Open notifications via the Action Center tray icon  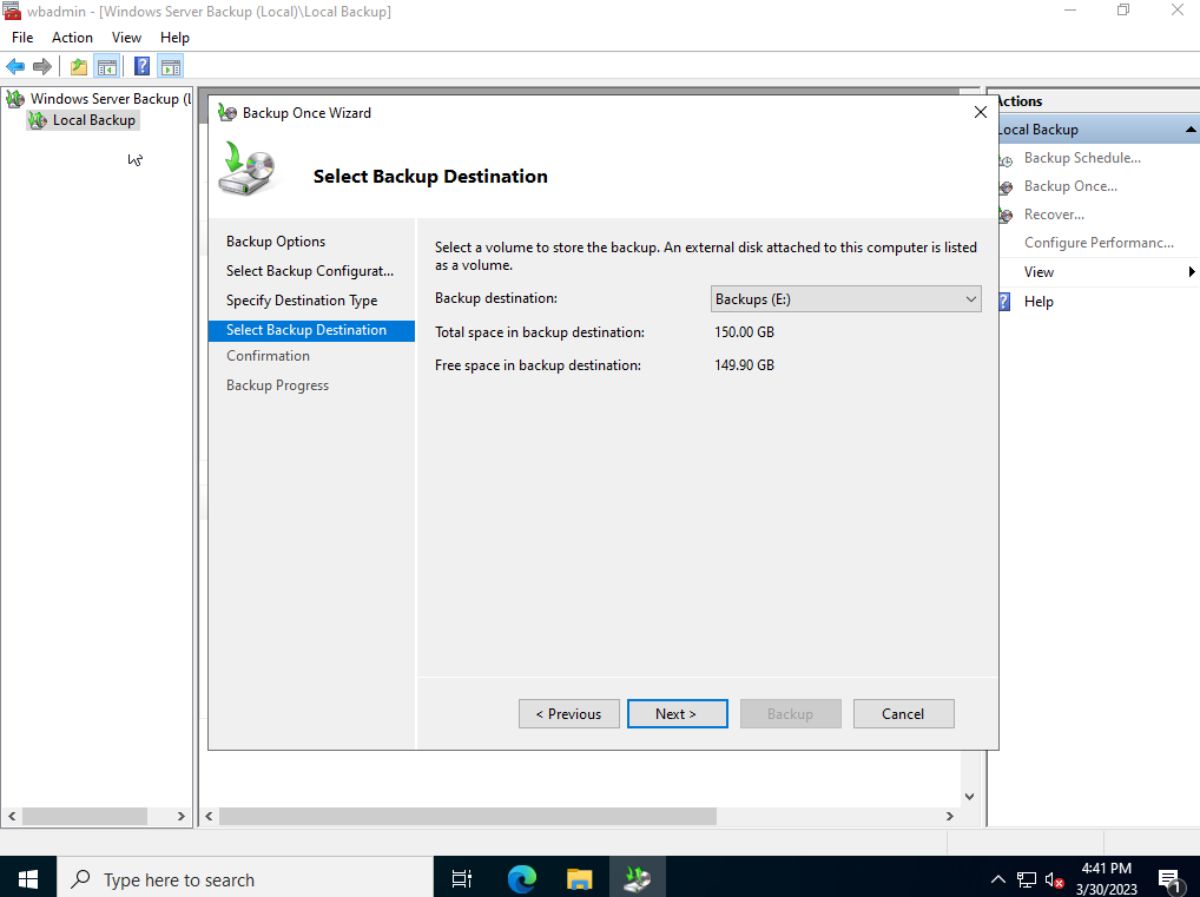pos(1170,878)
